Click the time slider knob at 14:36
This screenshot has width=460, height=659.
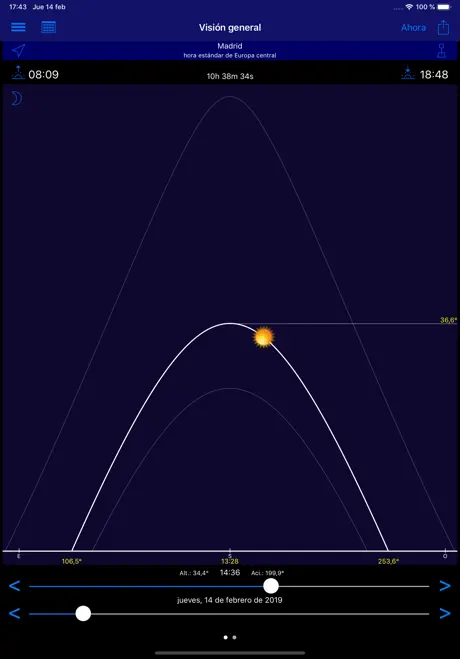pos(271,586)
